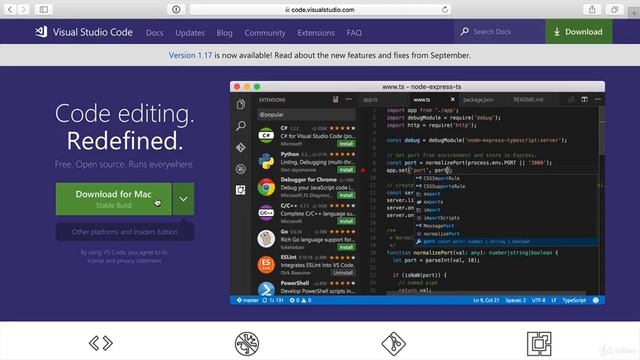Click the Python extension icon

tap(266, 161)
